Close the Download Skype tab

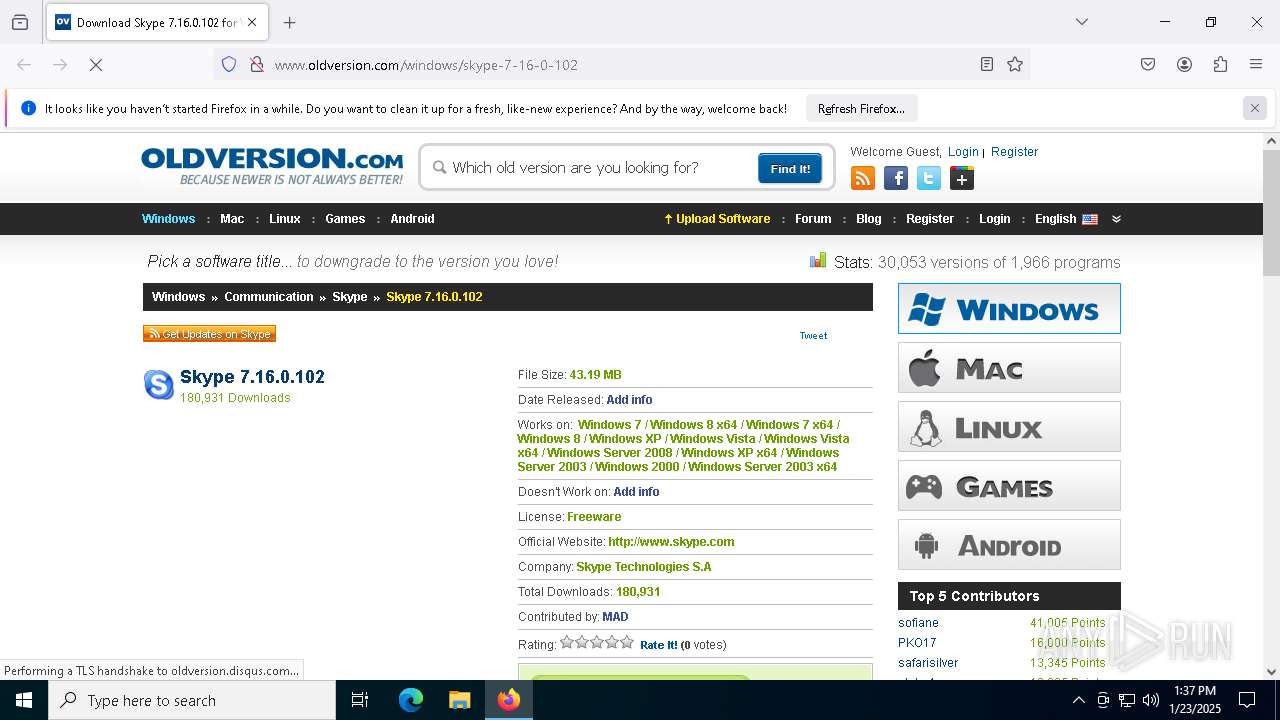point(252,22)
